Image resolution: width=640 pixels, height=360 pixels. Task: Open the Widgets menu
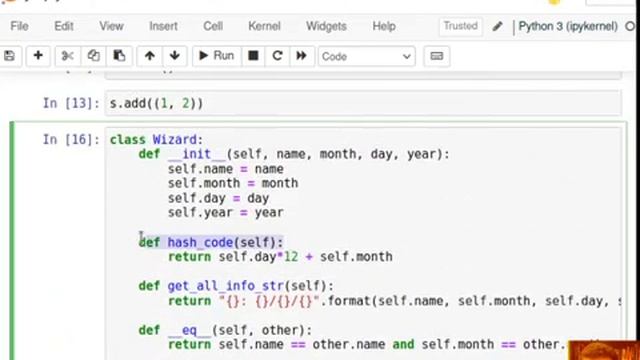click(326, 26)
